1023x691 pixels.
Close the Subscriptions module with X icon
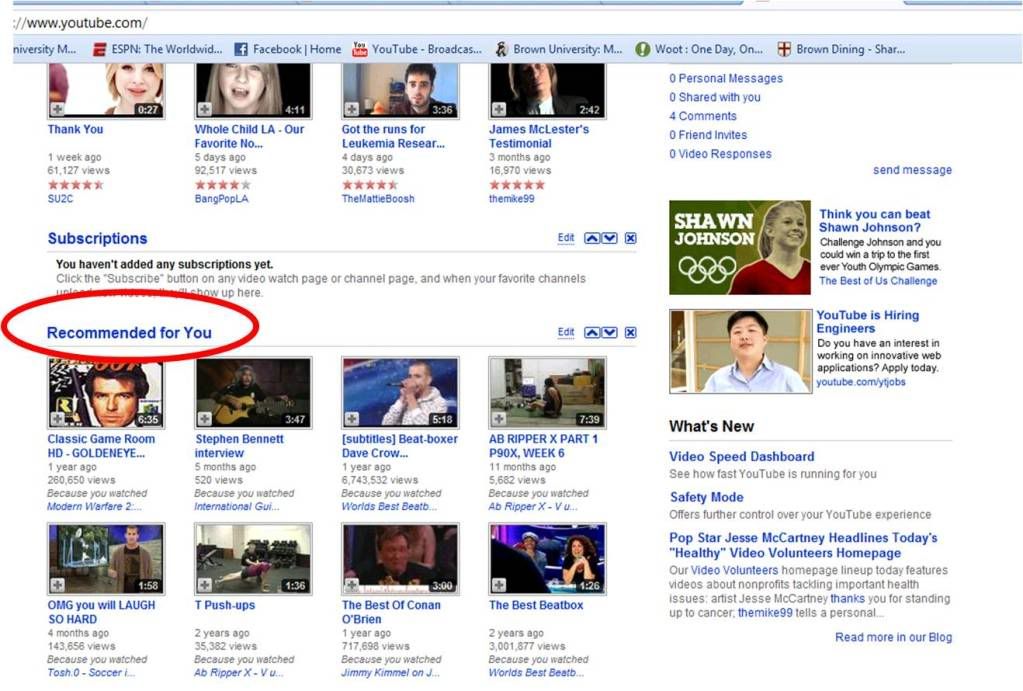630,238
